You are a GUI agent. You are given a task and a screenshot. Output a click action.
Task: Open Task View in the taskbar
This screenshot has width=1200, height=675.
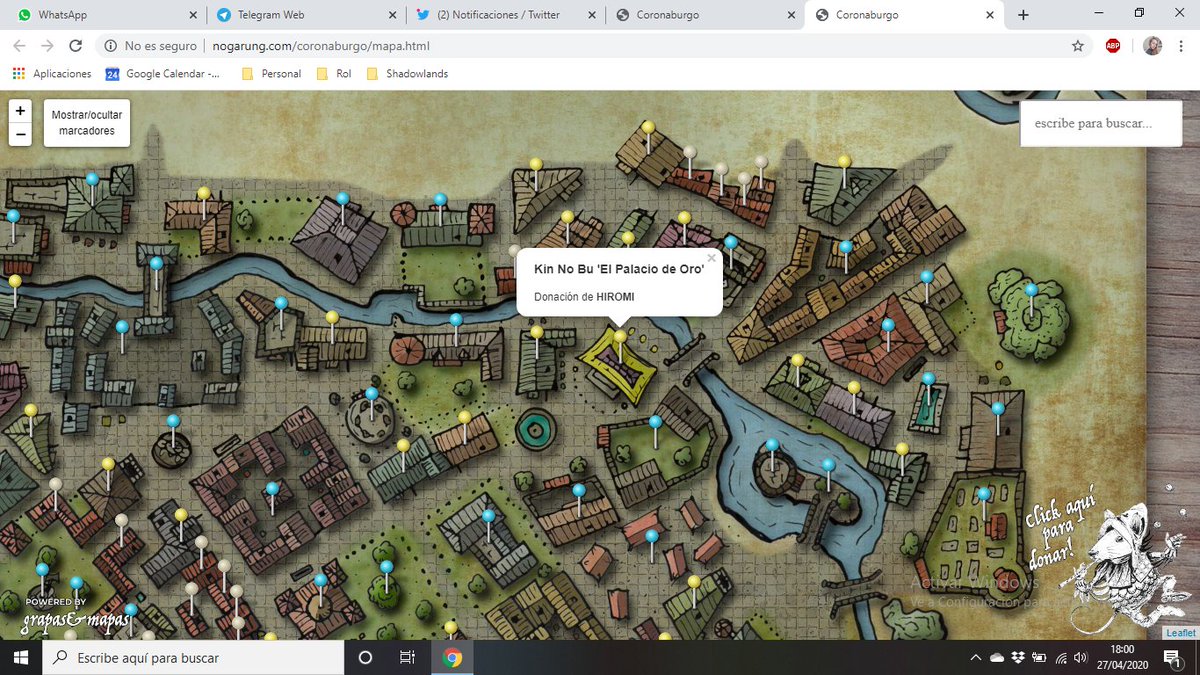click(x=407, y=657)
